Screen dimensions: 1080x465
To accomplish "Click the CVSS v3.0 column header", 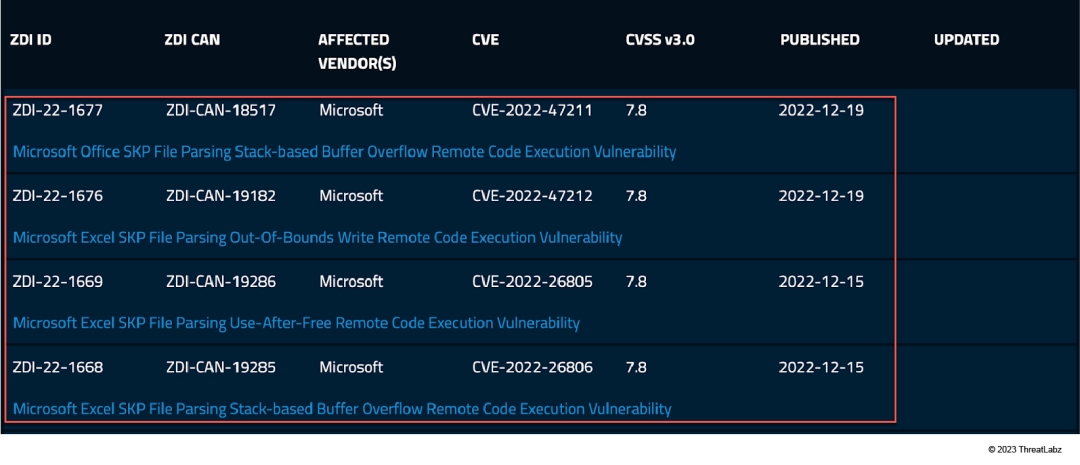I will pos(660,40).
